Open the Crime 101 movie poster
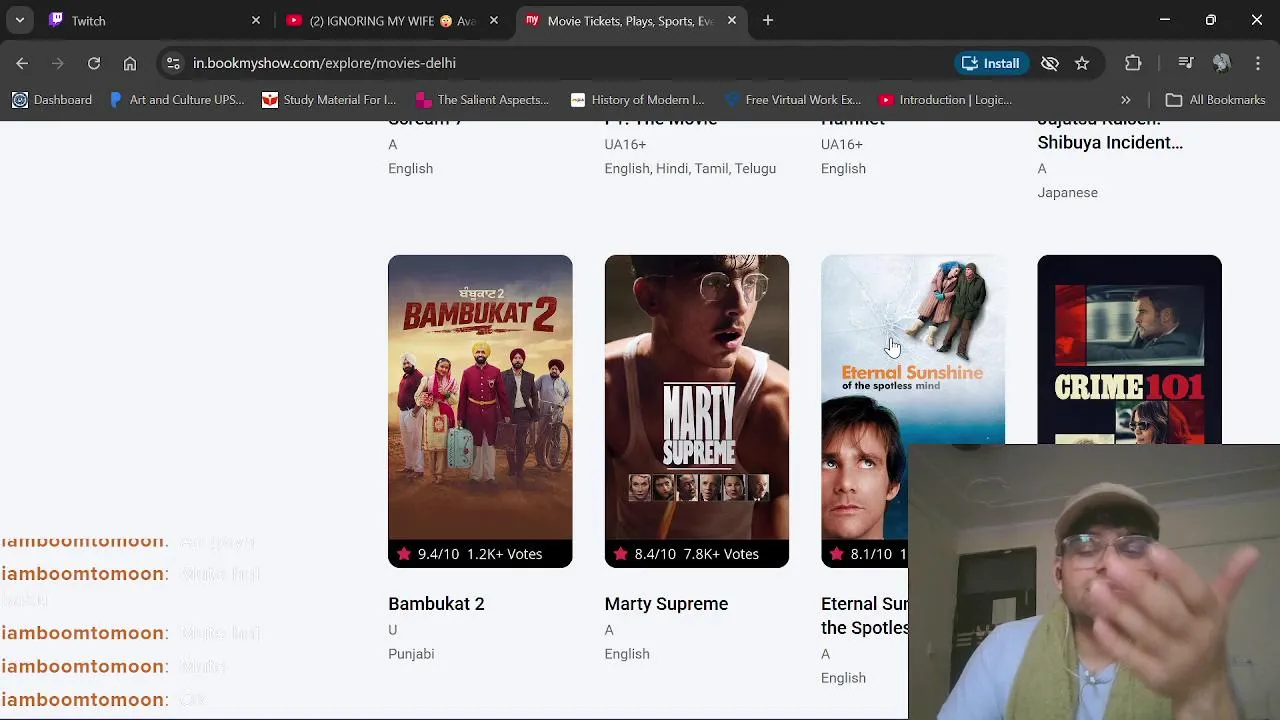The width and height of the screenshot is (1280, 720). coord(1129,349)
